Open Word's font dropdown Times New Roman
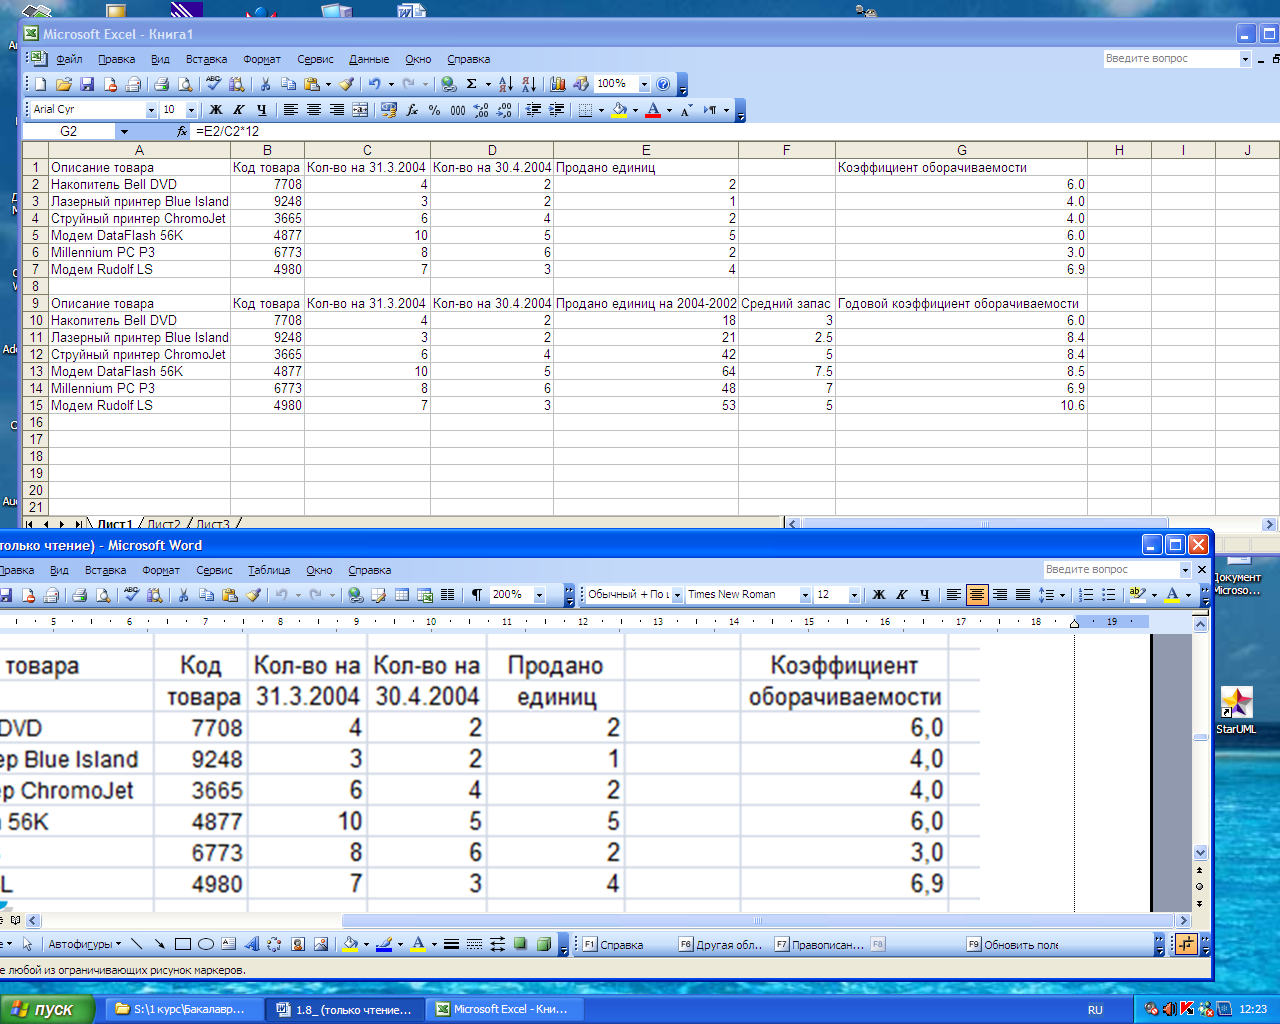The width and height of the screenshot is (1280, 1024). (805, 595)
